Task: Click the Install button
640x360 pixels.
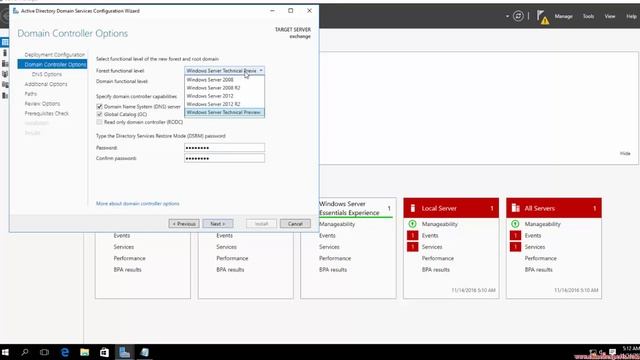Action: coord(261,224)
